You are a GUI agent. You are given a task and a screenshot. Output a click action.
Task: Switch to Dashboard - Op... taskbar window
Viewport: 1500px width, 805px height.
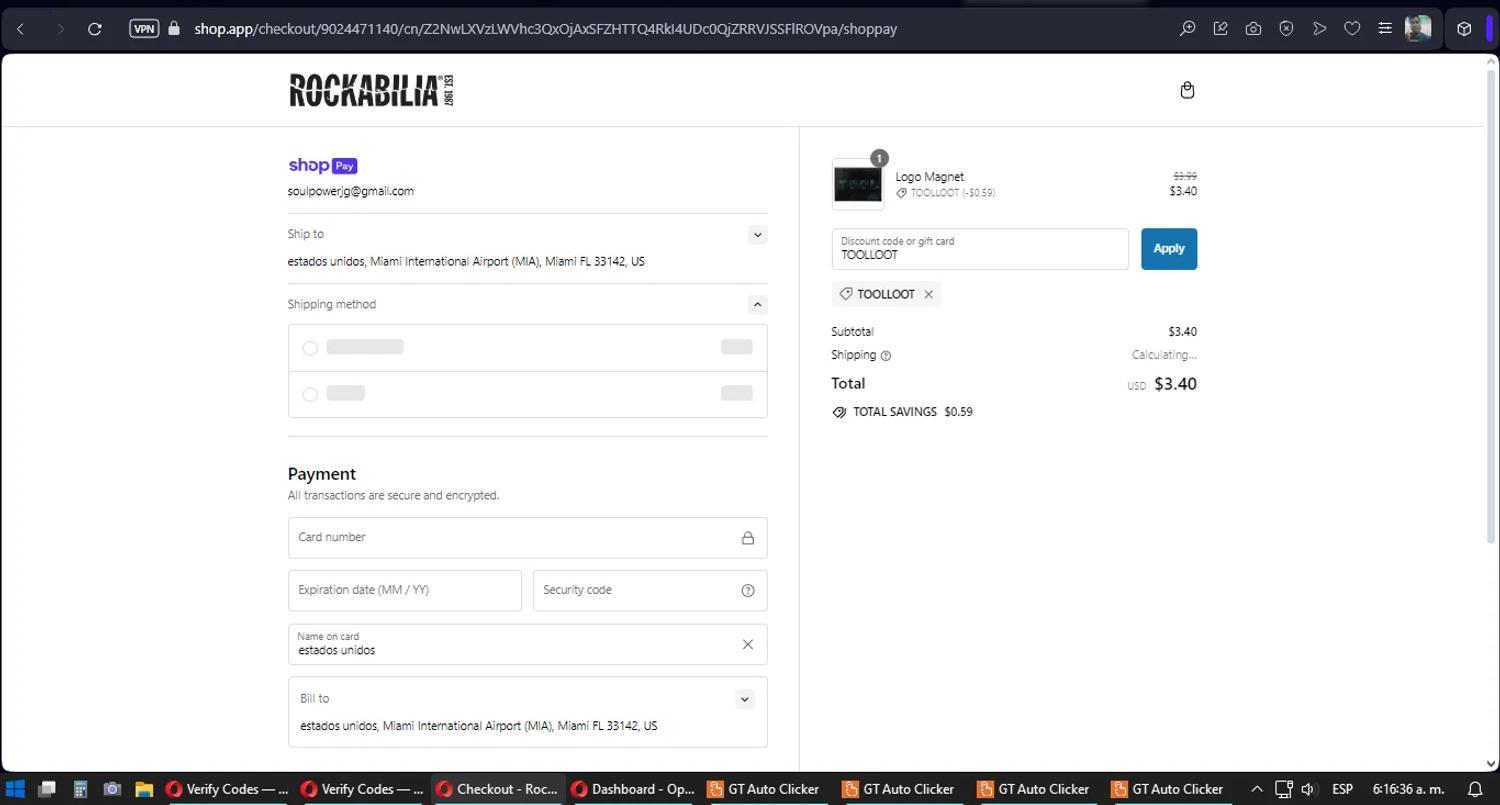pos(633,789)
